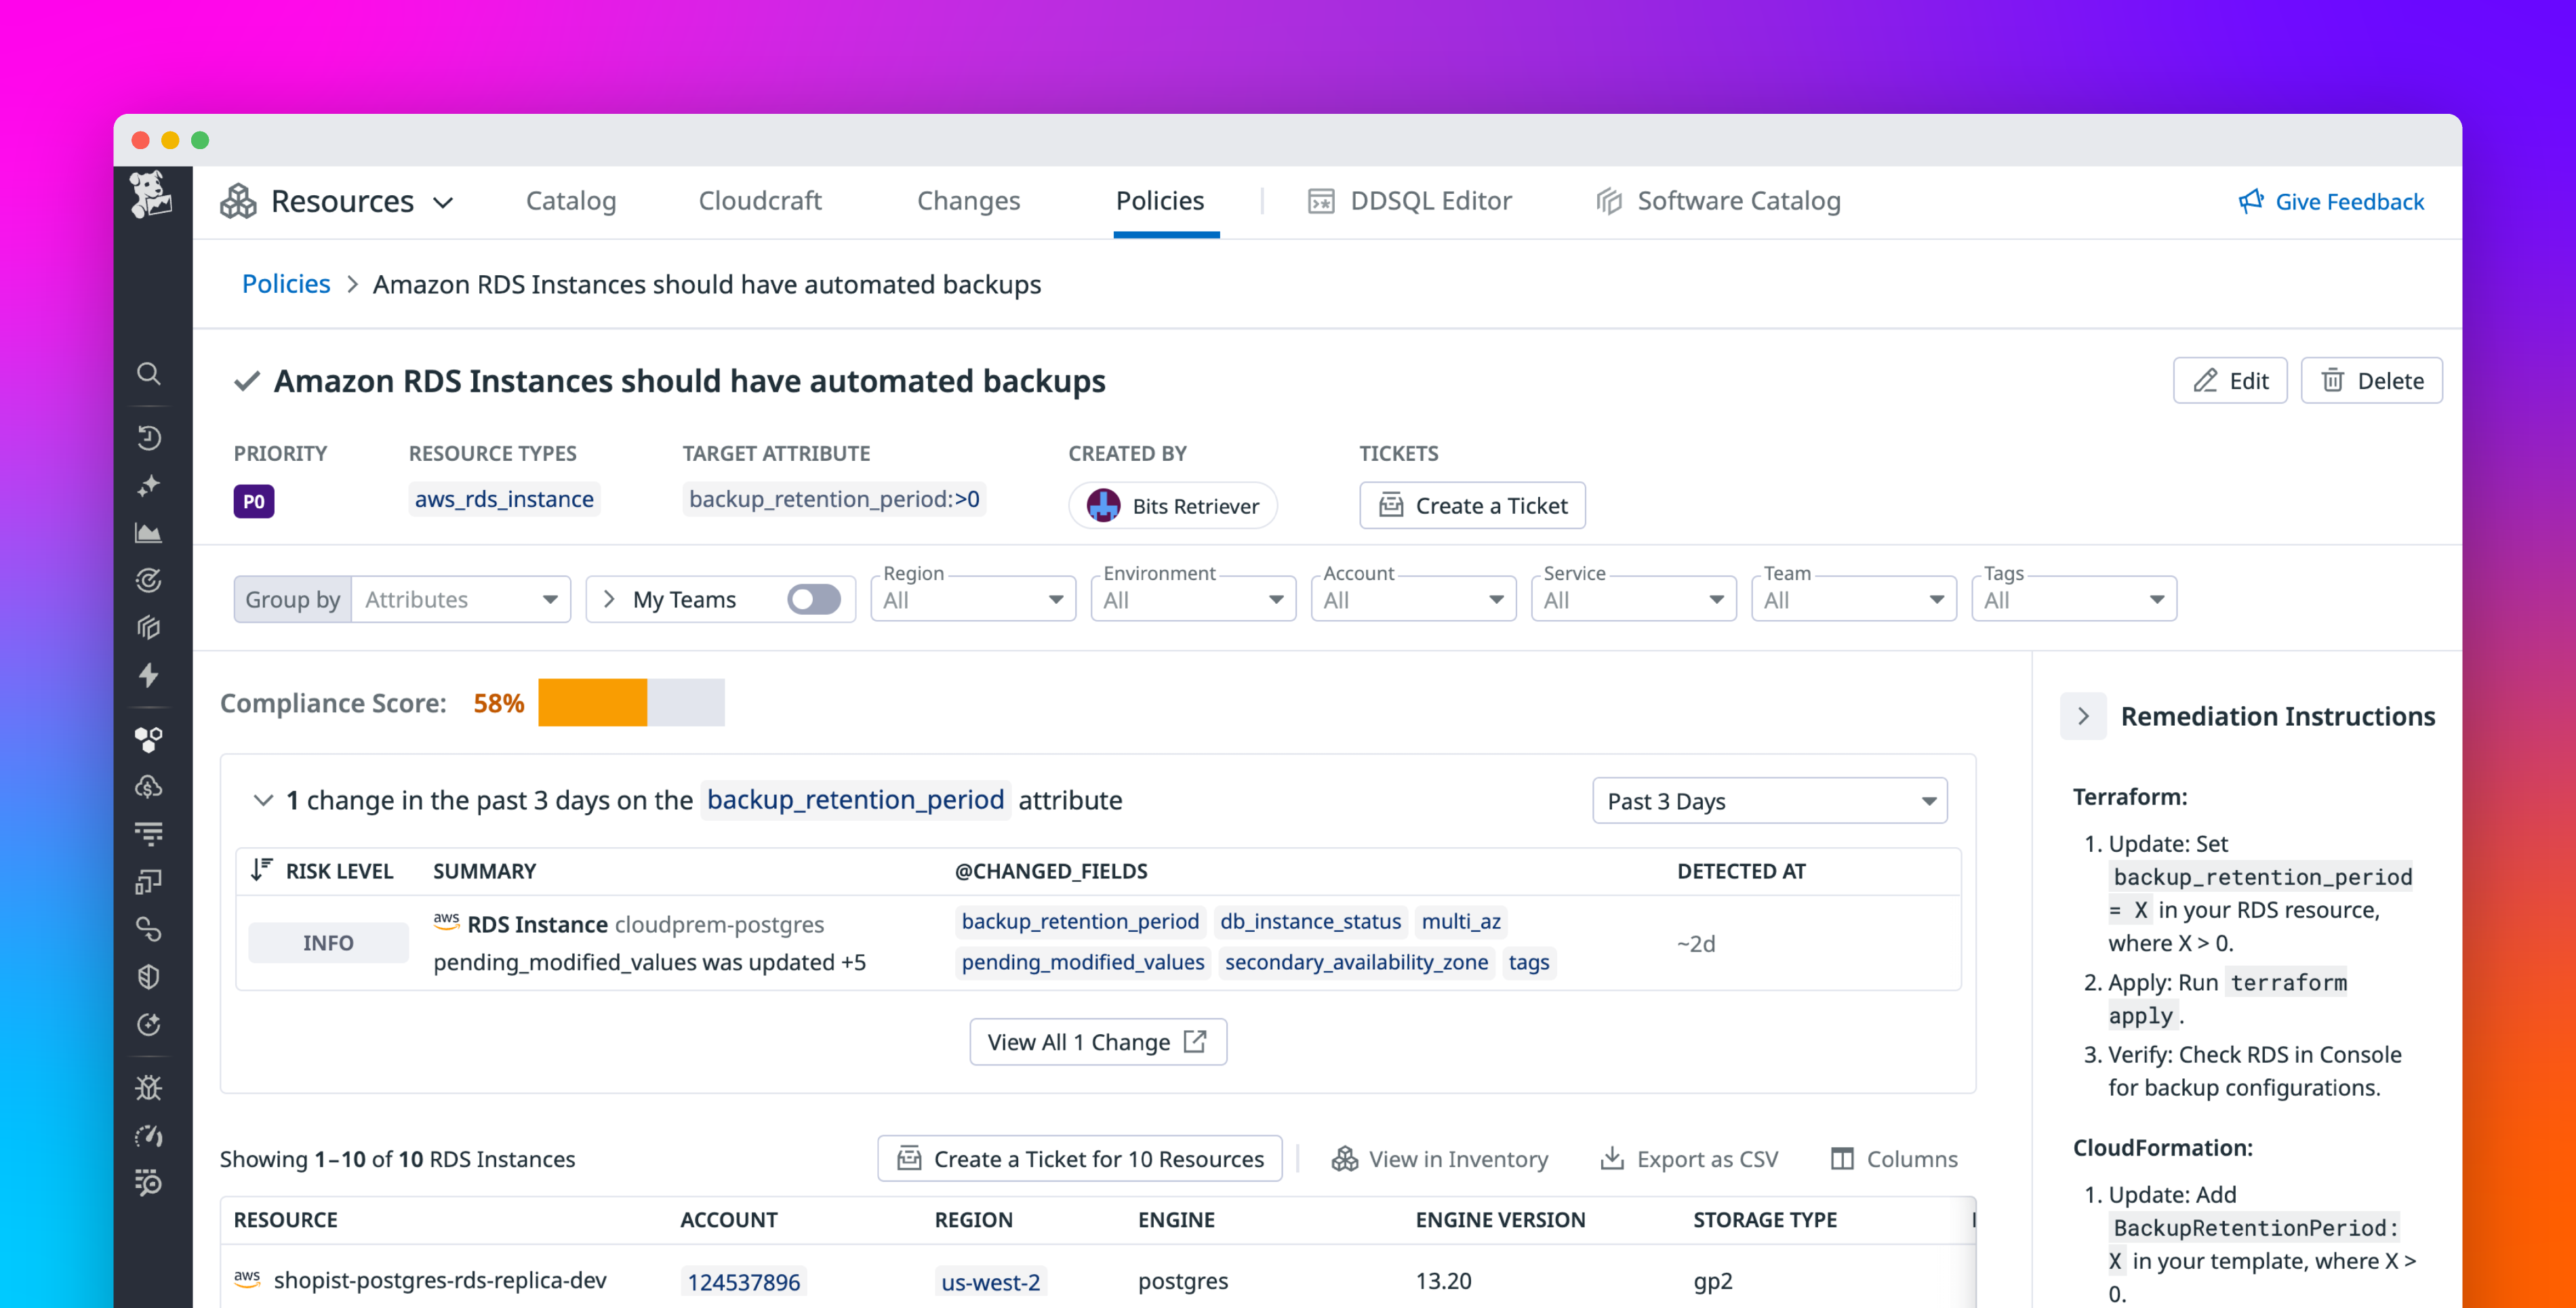Open Cloud Cost via the cloud dollar icon
This screenshot has height=1308, width=2576.
150,787
